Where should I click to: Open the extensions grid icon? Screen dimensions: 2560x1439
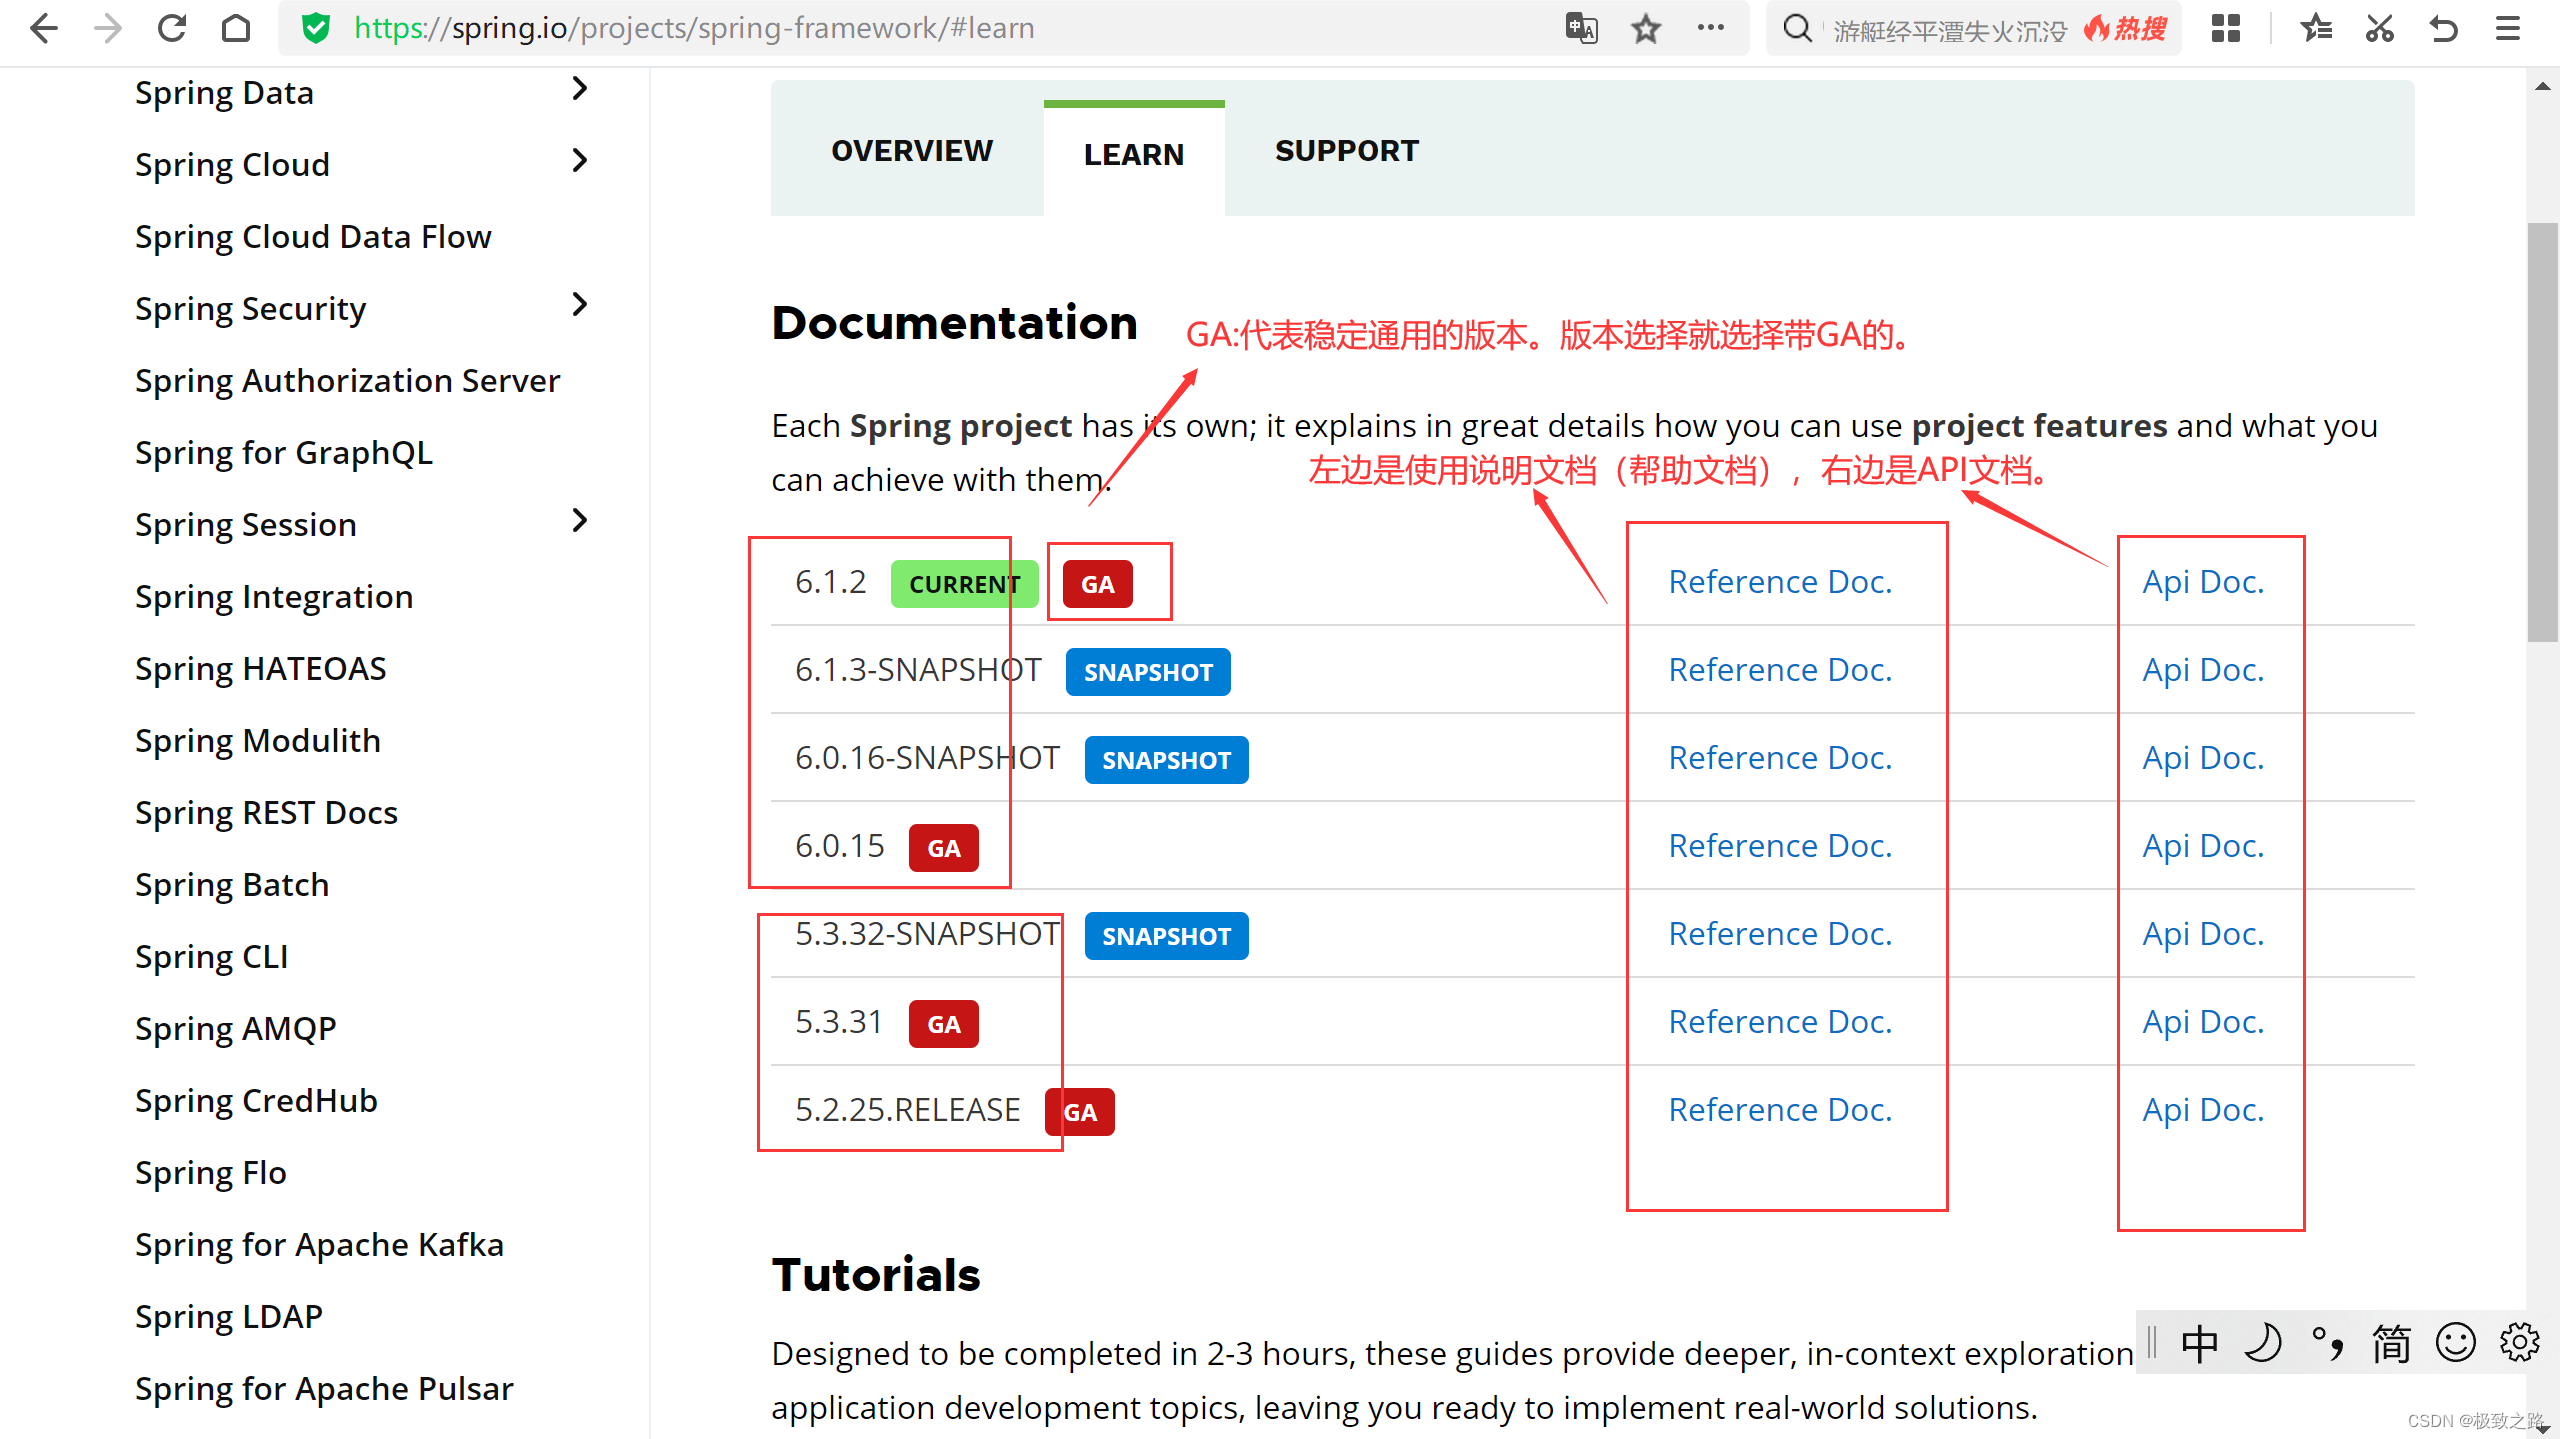tap(2225, 28)
